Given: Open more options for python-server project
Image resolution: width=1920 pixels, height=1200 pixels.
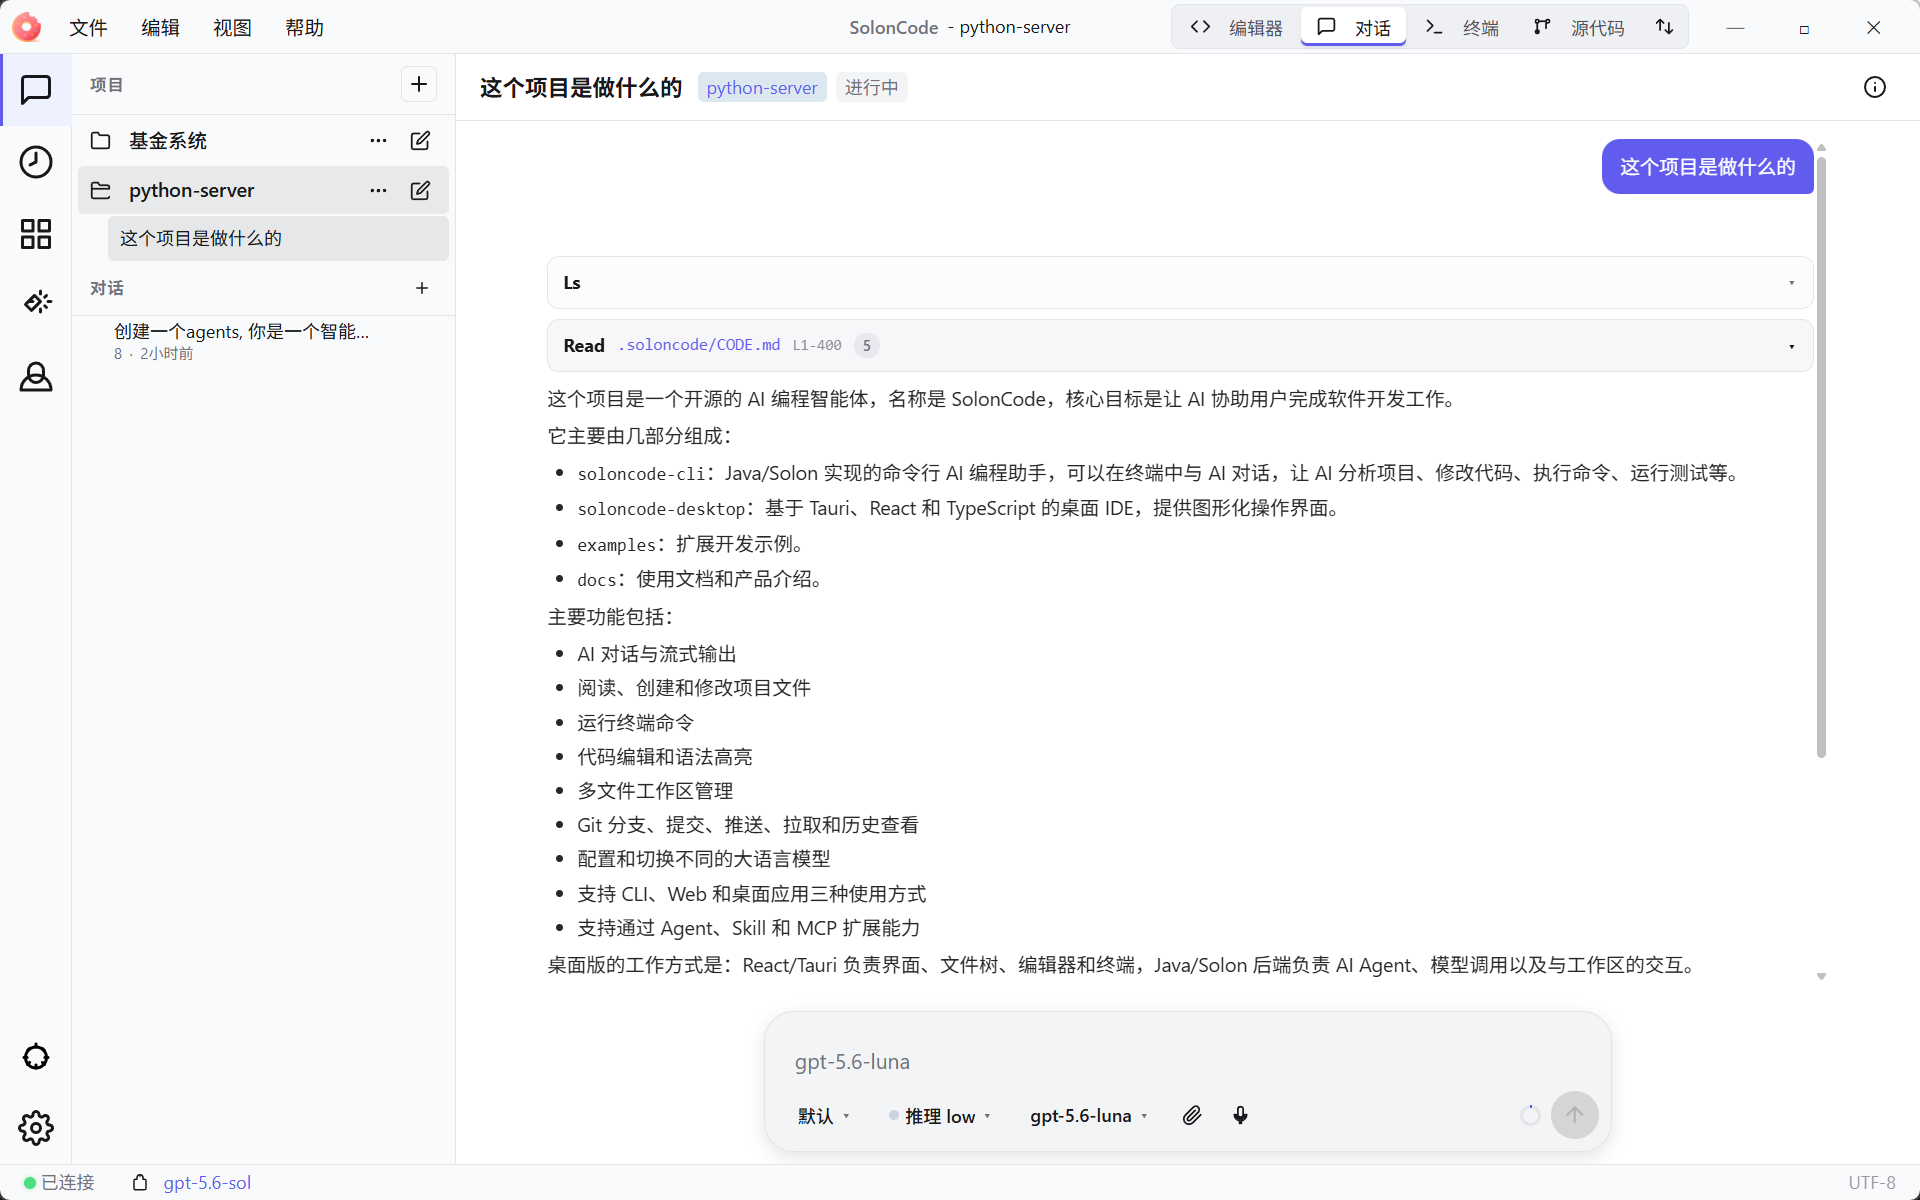Looking at the screenshot, I should coord(378,190).
